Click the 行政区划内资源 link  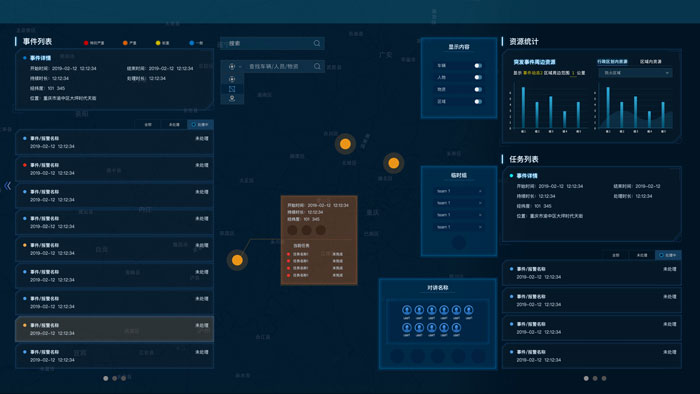(612, 62)
